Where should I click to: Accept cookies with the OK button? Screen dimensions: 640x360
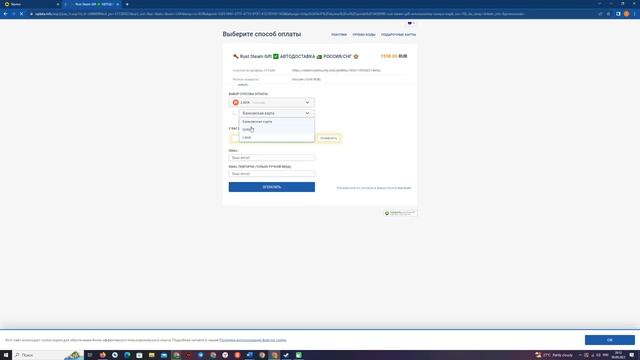tap(609, 340)
